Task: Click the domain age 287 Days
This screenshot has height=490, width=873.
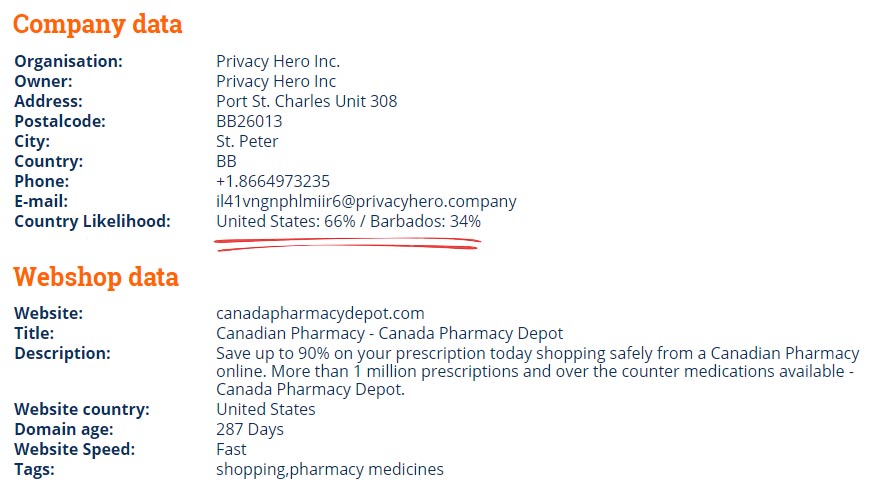Action: pos(249,429)
